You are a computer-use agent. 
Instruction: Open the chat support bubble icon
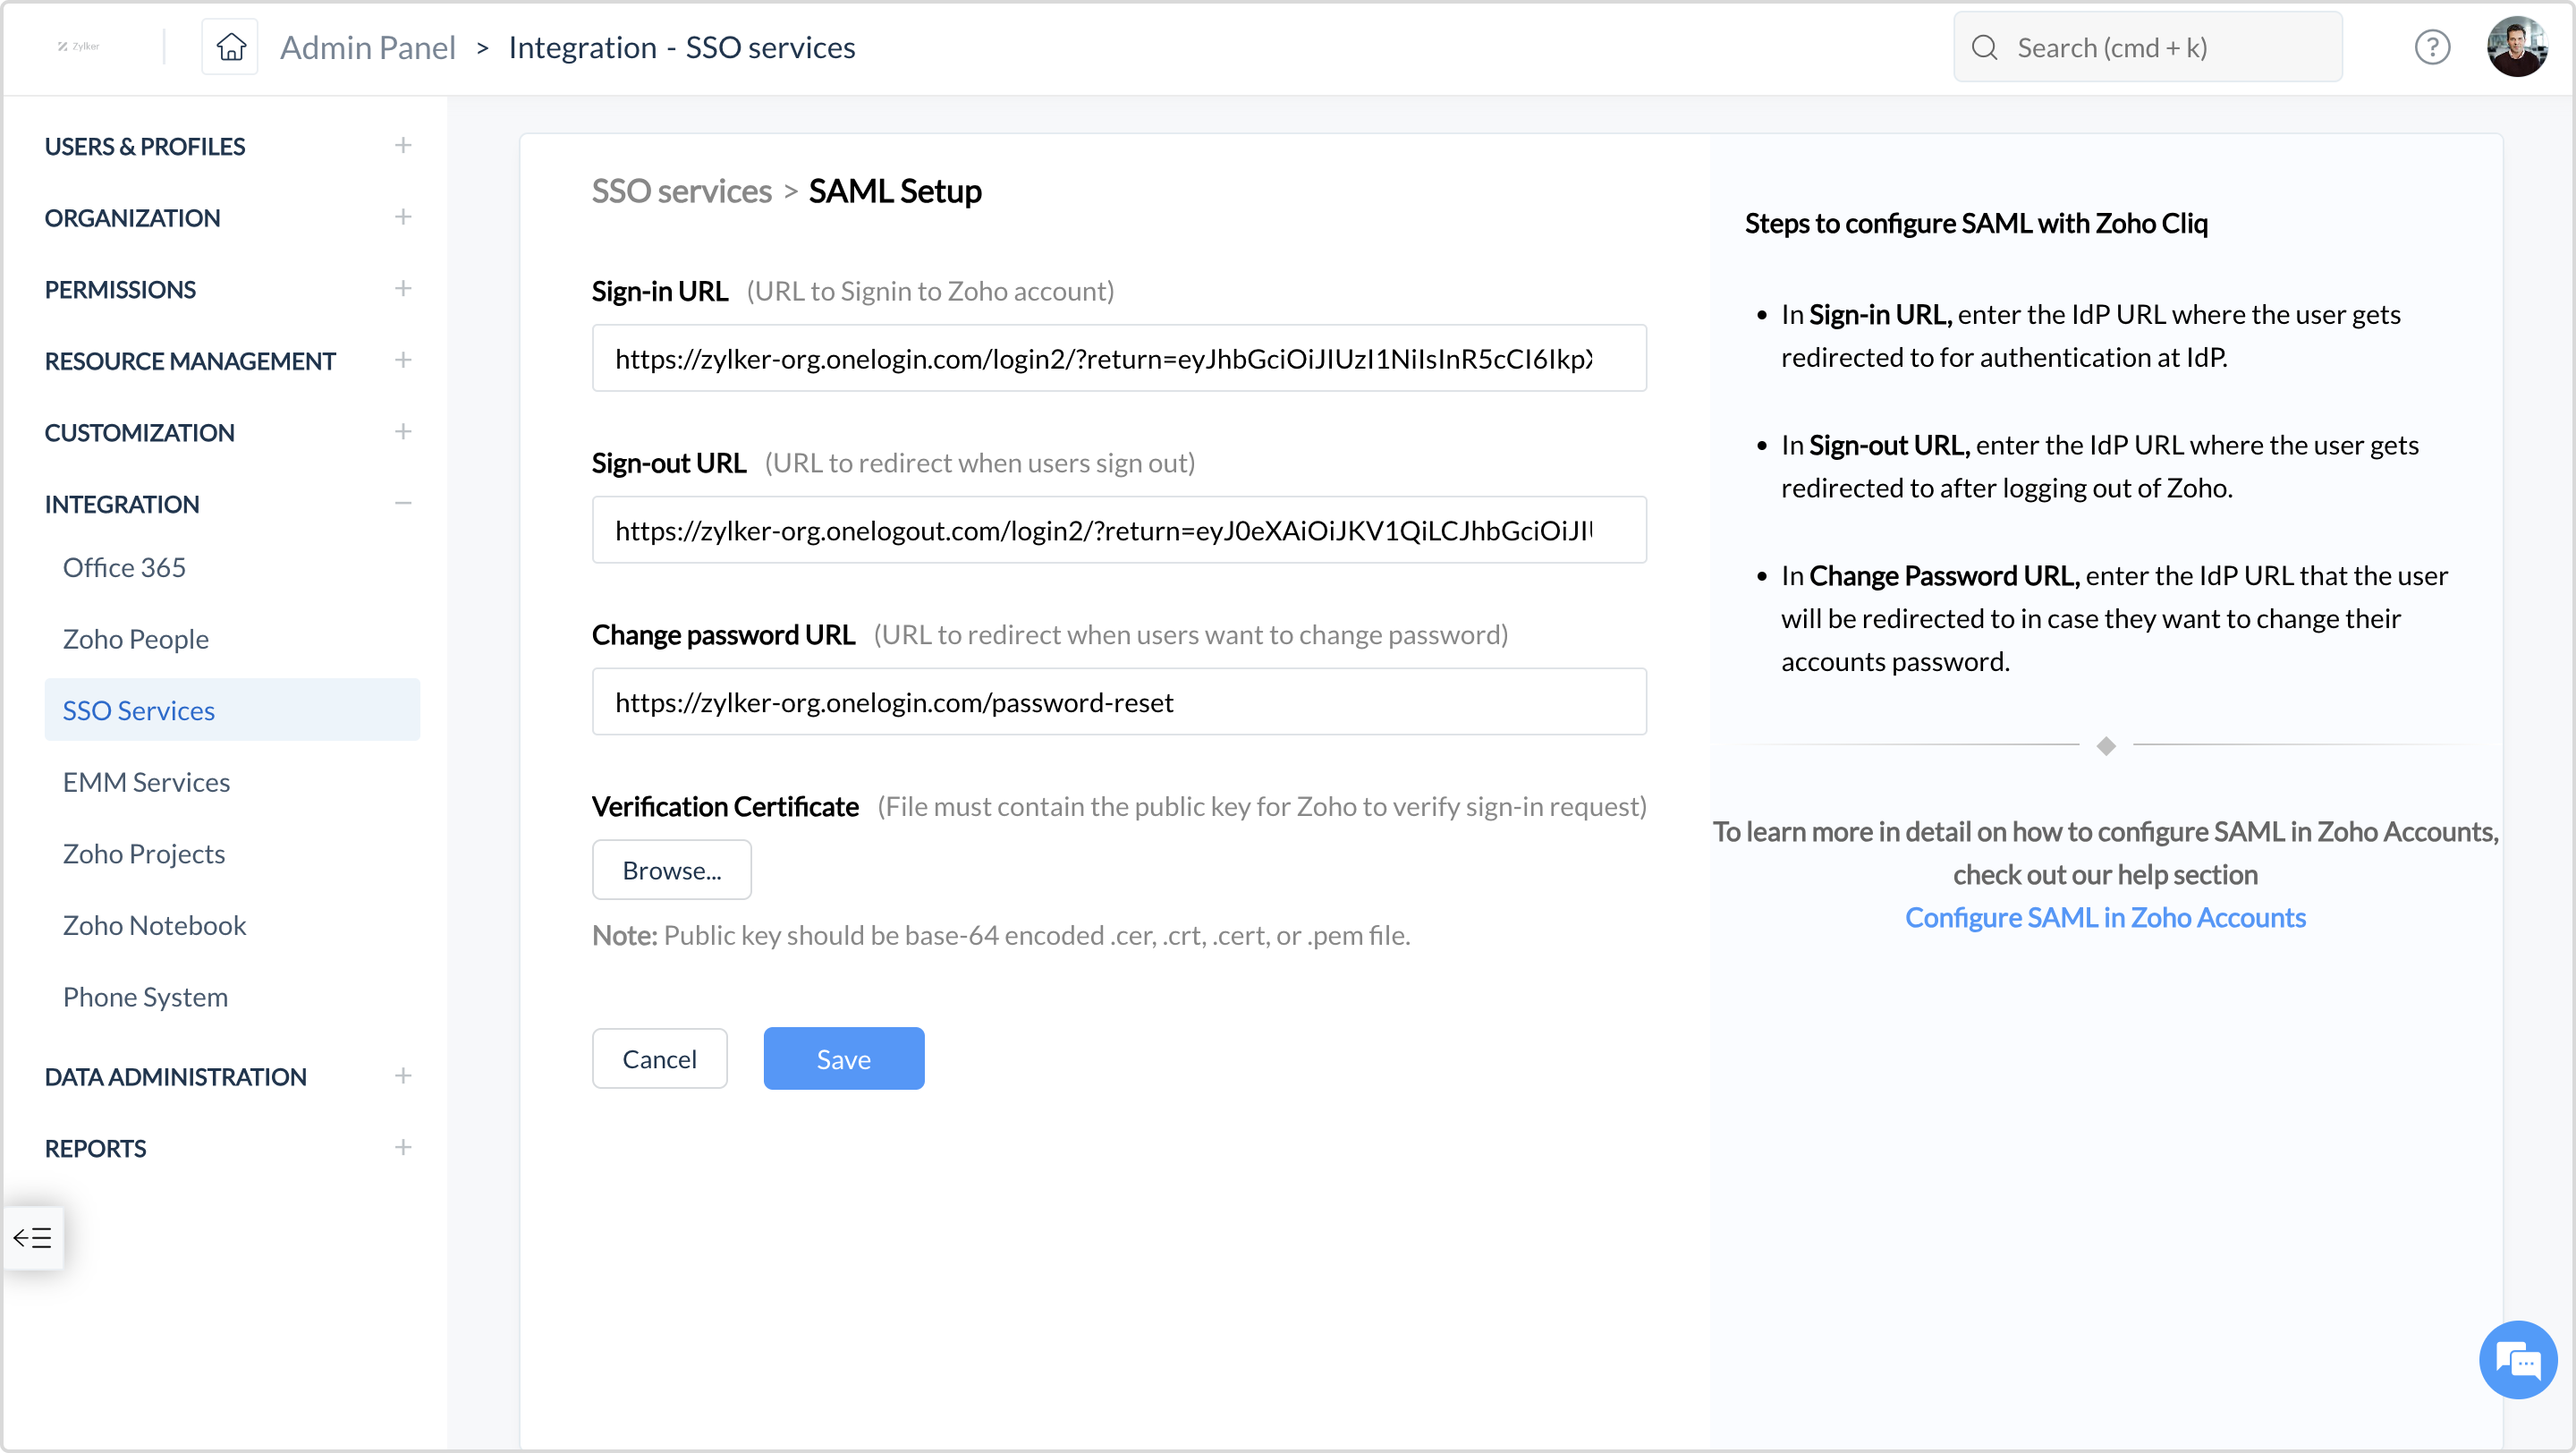[2518, 1360]
